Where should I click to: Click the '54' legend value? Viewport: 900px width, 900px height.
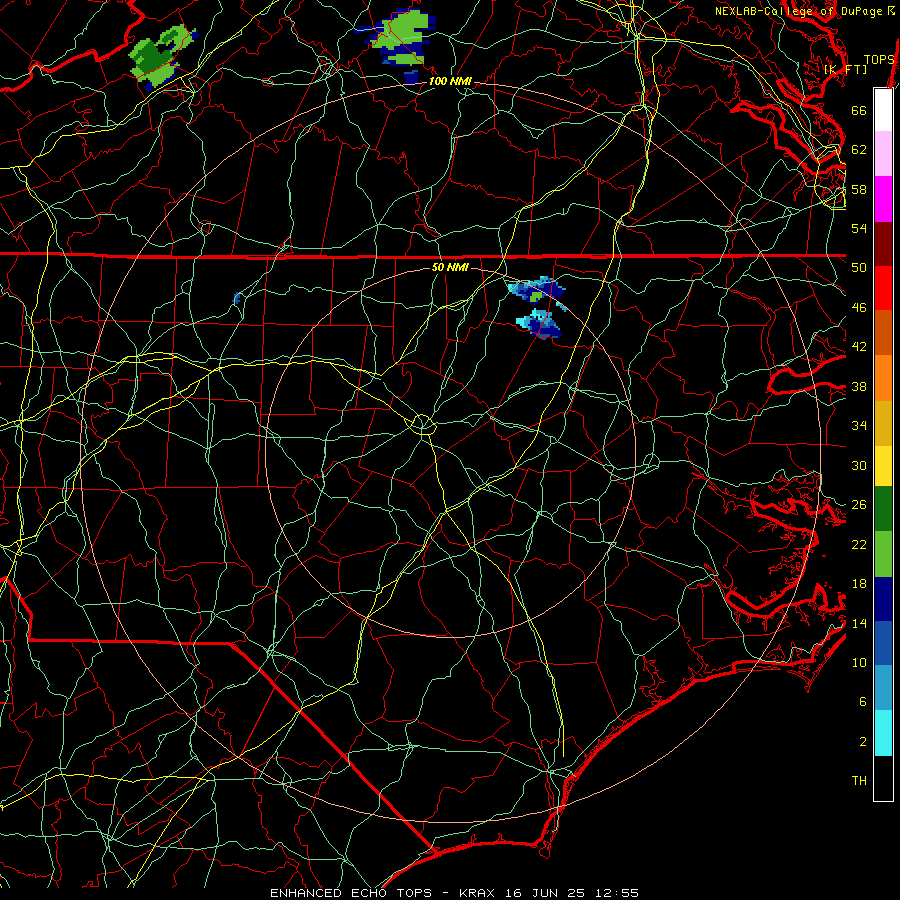click(859, 228)
